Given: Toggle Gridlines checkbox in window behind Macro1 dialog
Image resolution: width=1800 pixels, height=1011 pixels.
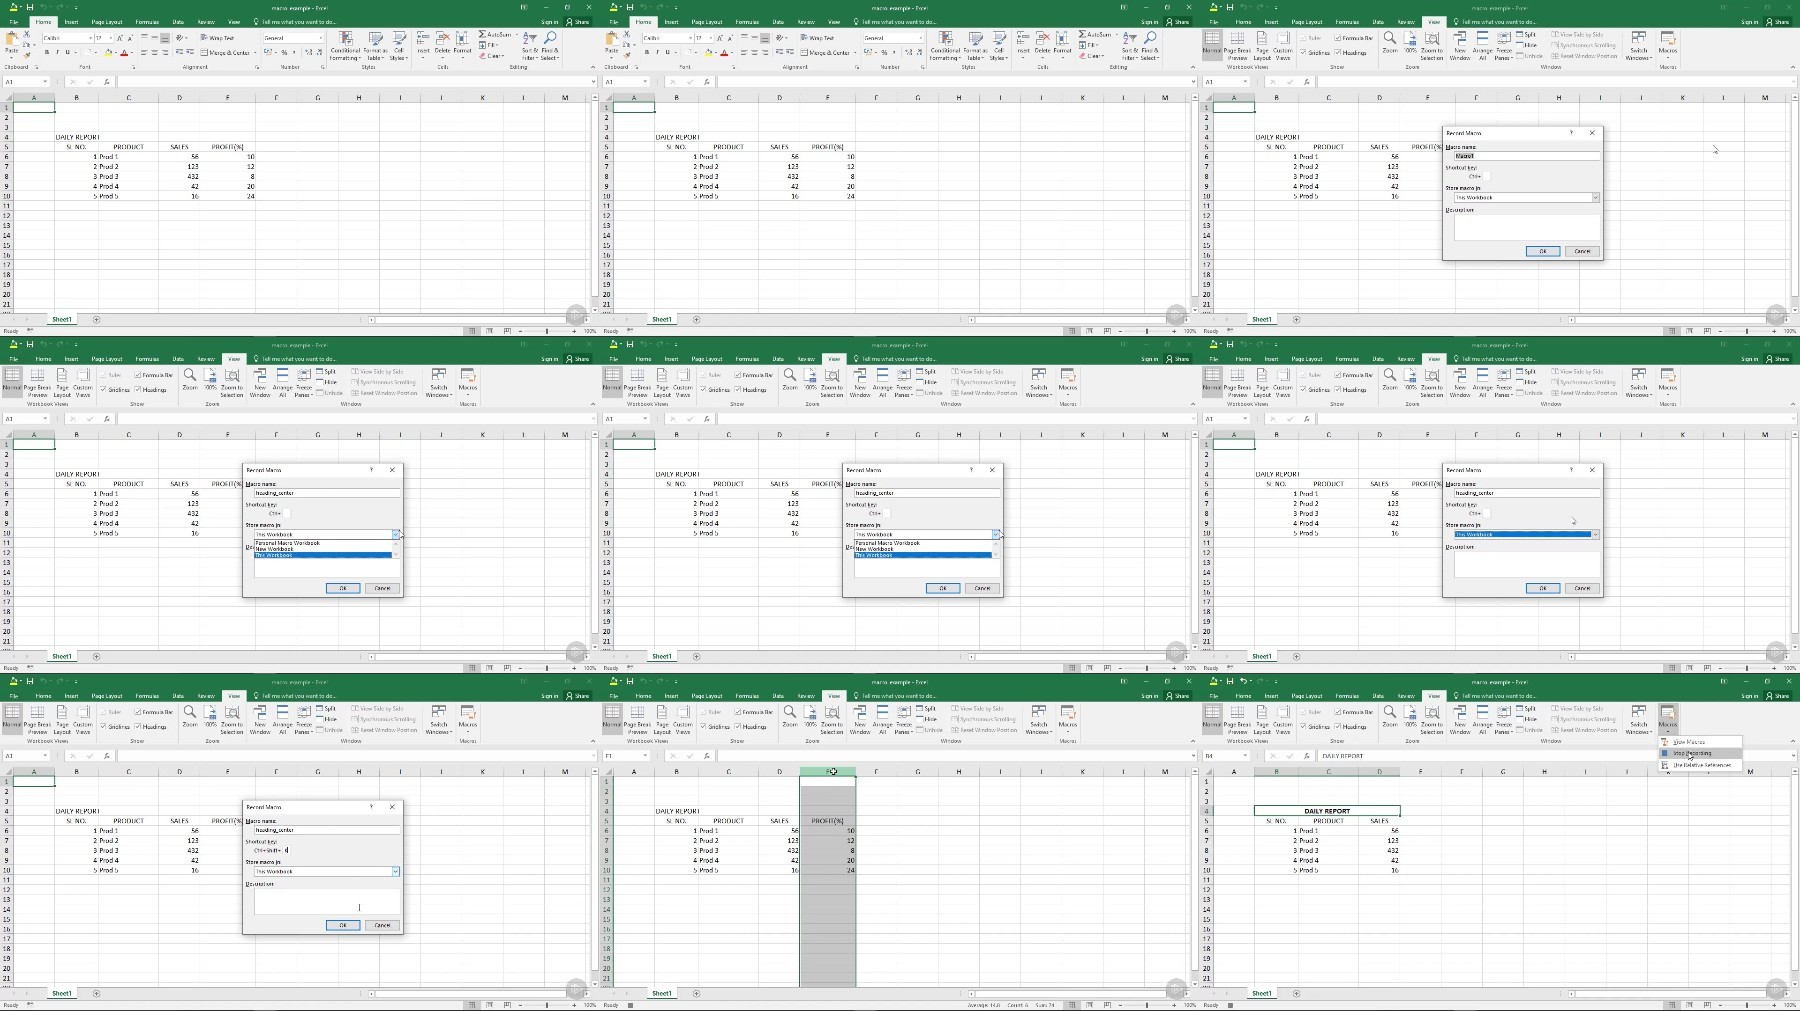Looking at the screenshot, I should click(x=1303, y=52).
